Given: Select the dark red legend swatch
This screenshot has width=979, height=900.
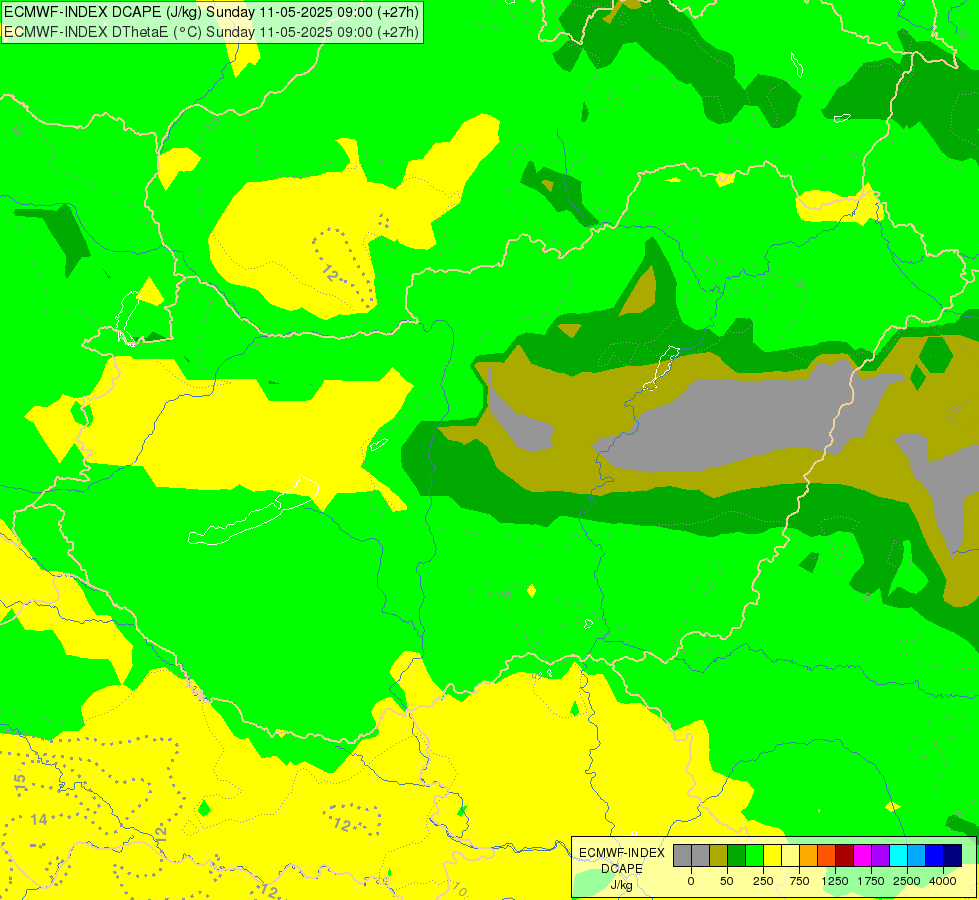Looking at the screenshot, I should [x=845, y=856].
